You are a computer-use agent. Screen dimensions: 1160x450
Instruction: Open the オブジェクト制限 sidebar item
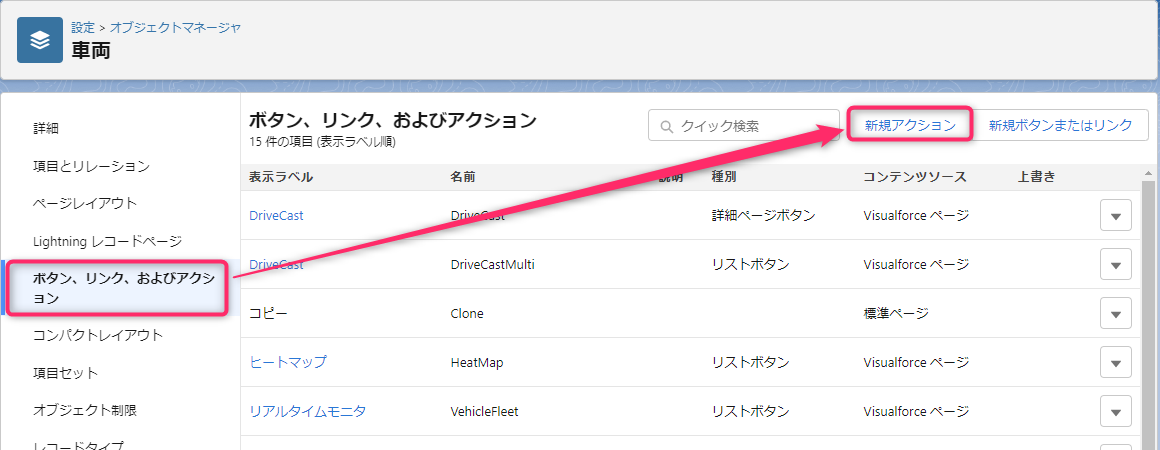click(85, 409)
